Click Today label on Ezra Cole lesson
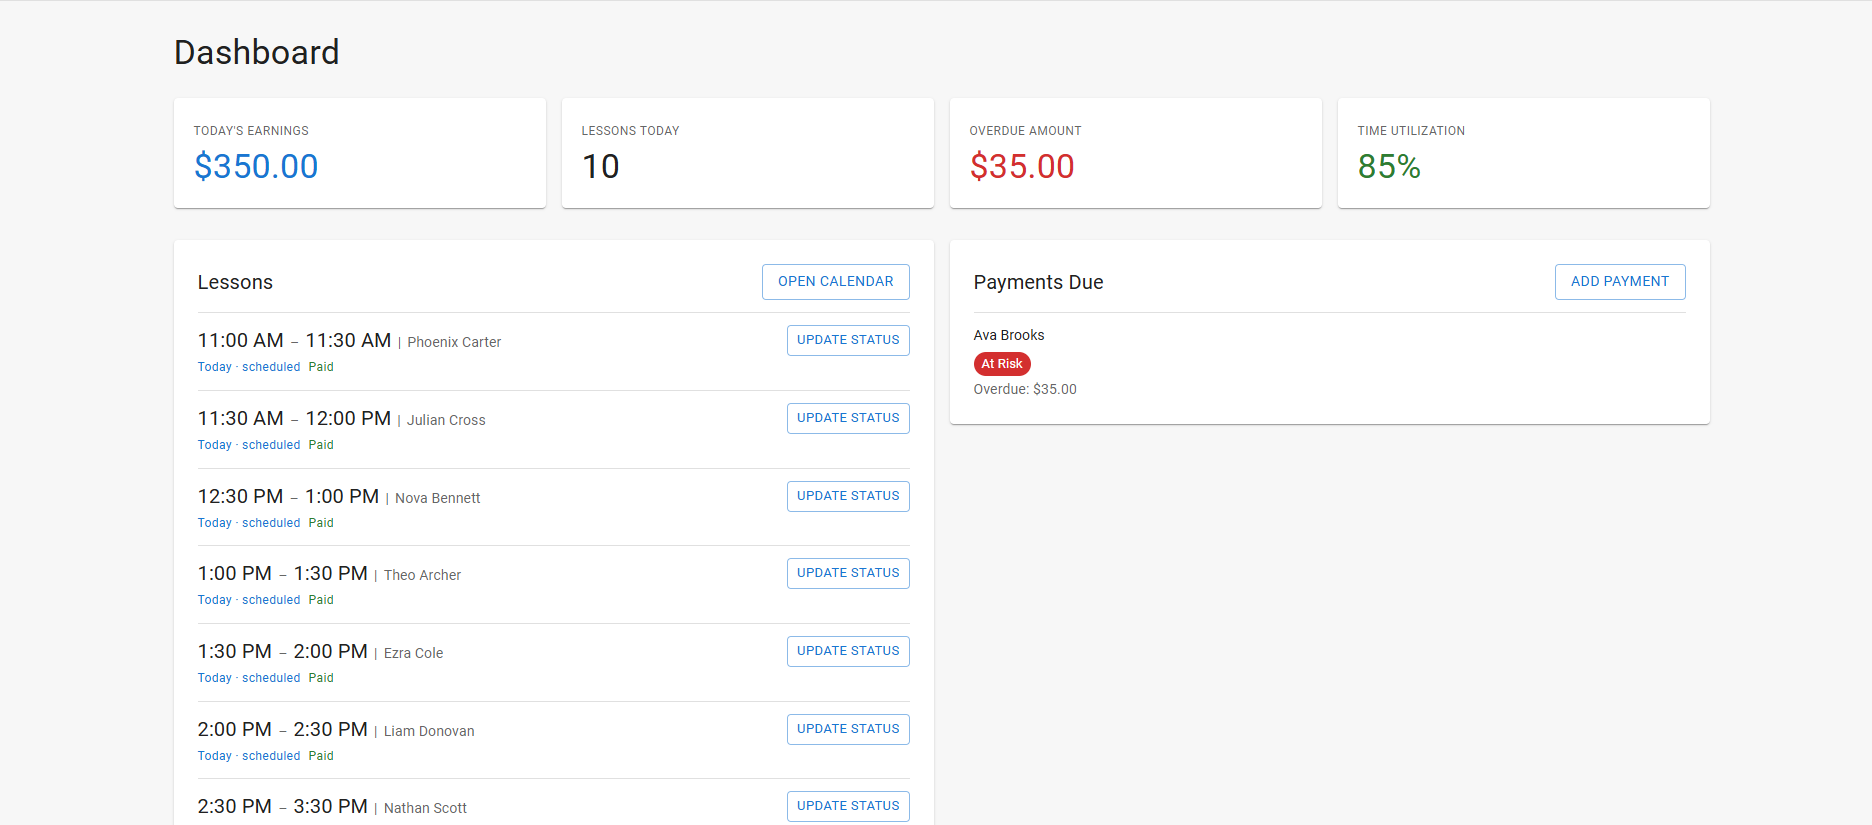The height and width of the screenshot is (825, 1872). (x=214, y=678)
